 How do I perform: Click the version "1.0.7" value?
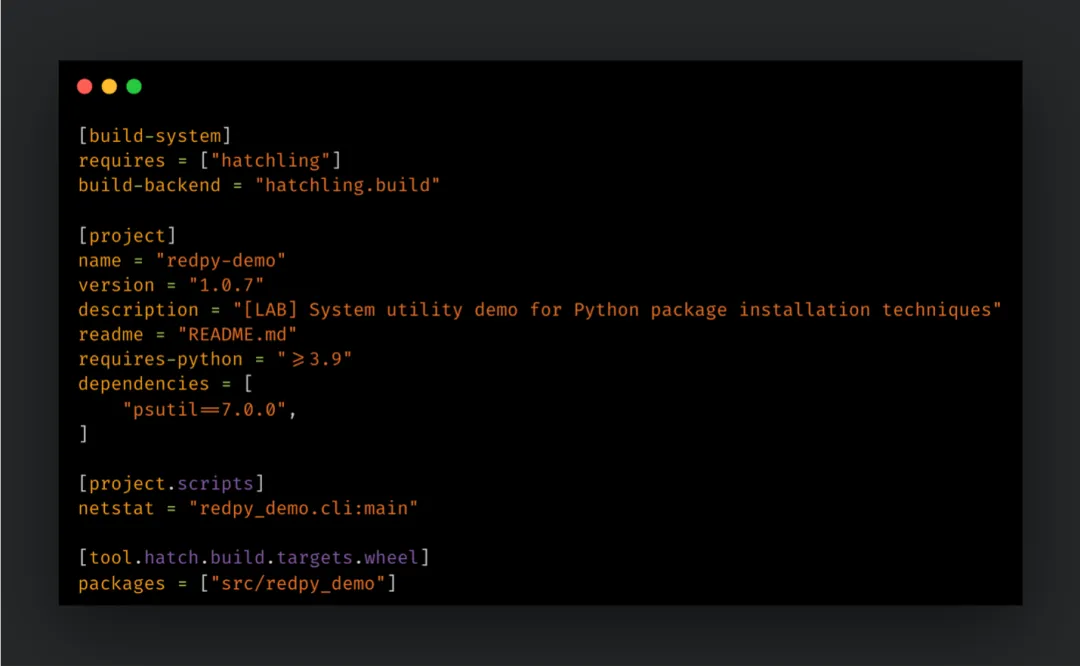pos(227,285)
